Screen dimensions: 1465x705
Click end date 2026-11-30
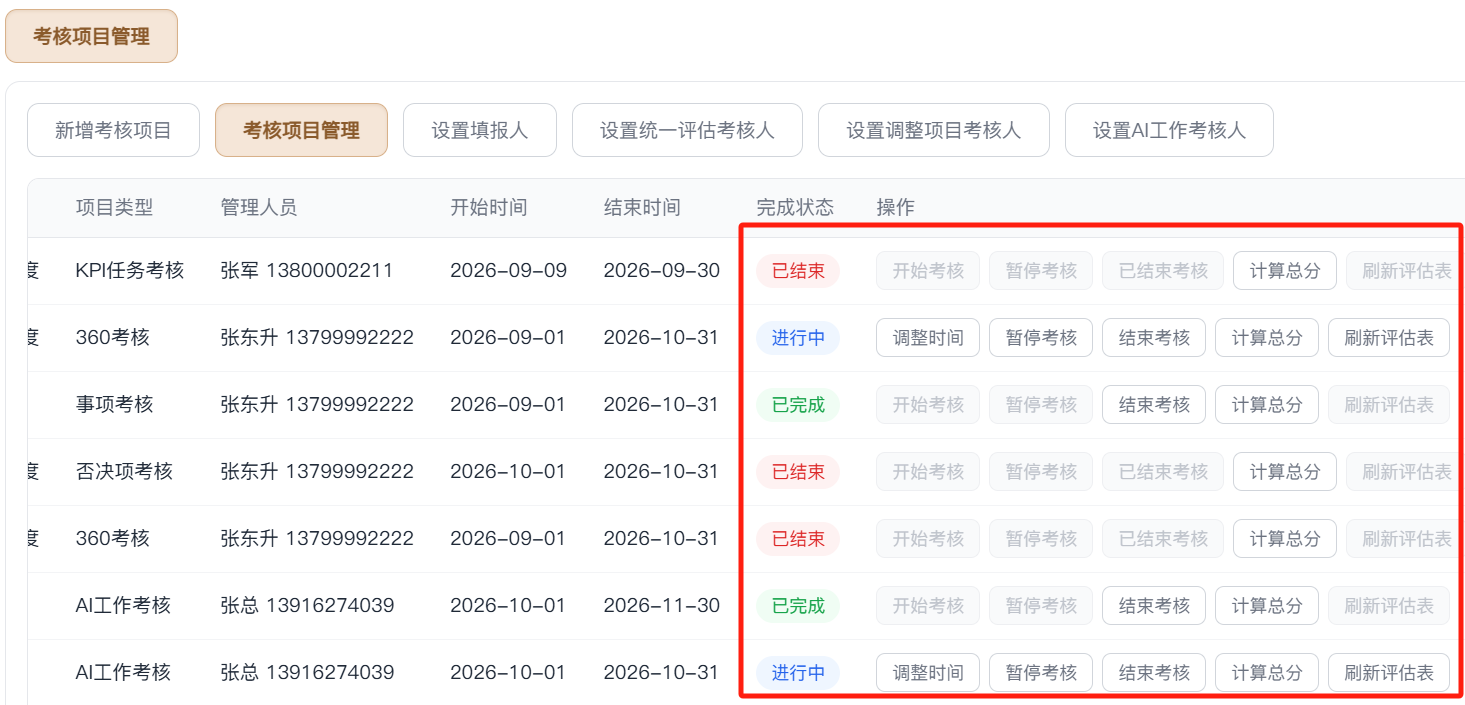pyautogui.click(x=661, y=605)
